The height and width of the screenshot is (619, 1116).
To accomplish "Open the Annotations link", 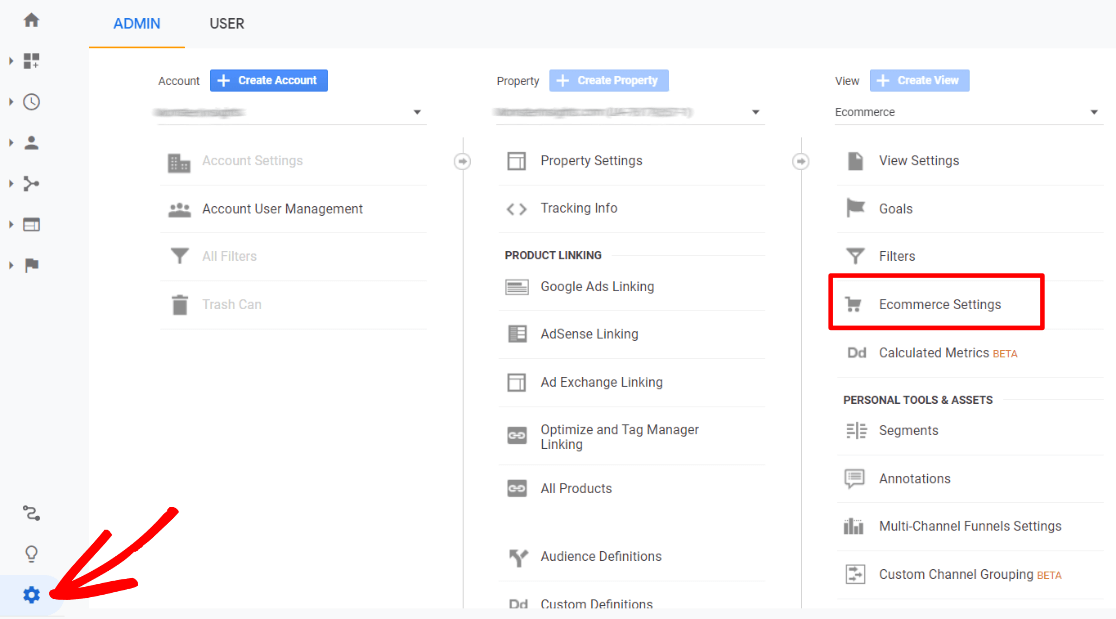I will tap(915, 479).
